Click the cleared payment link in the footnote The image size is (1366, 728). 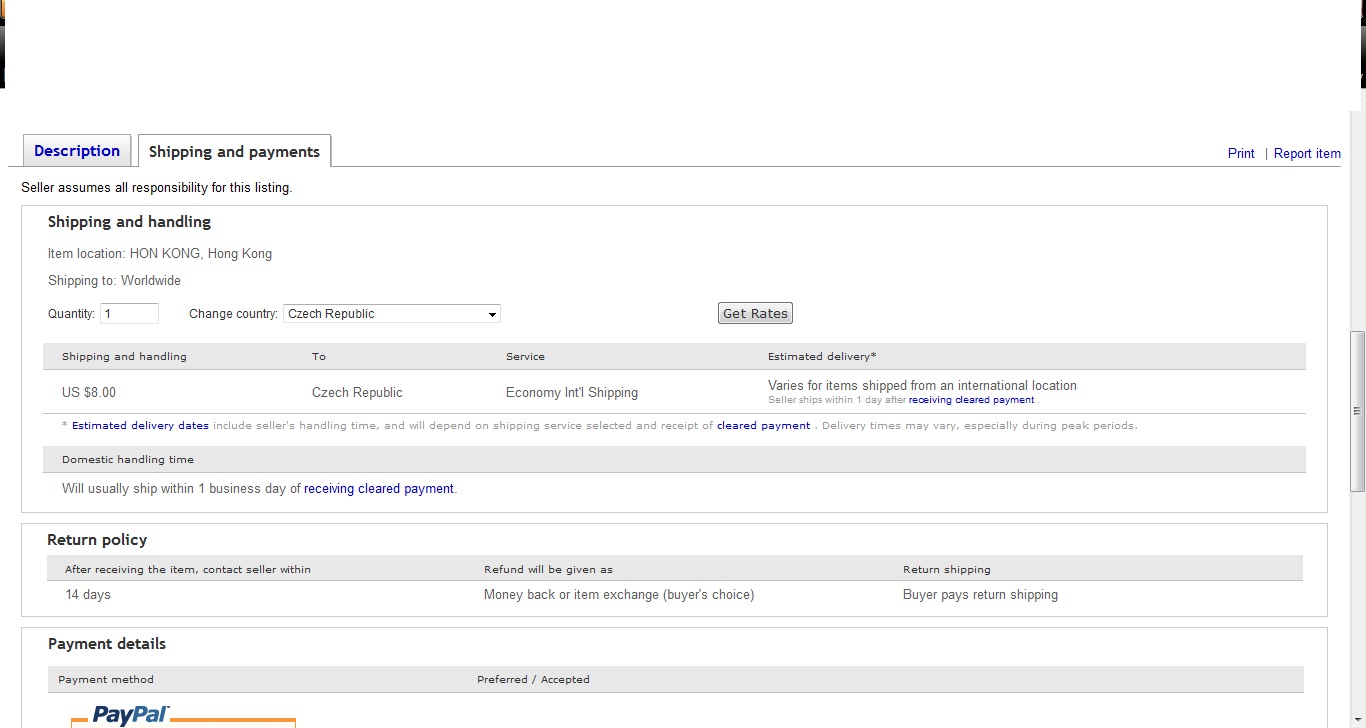(763, 426)
